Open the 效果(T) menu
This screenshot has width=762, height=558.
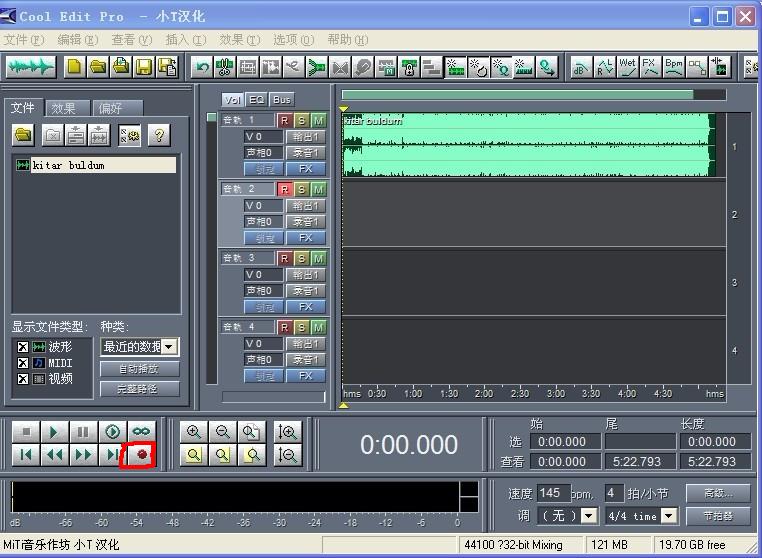[240, 39]
